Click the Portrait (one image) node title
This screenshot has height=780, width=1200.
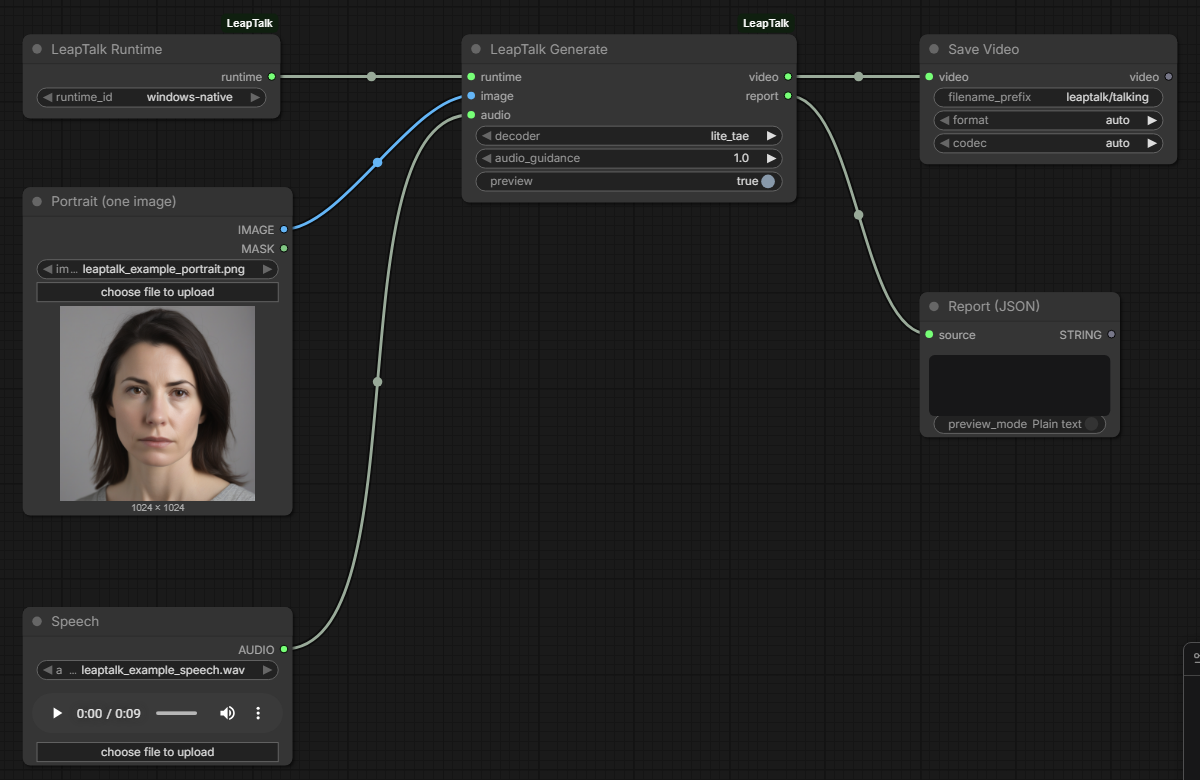pyautogui.click(x=113, y=201)
